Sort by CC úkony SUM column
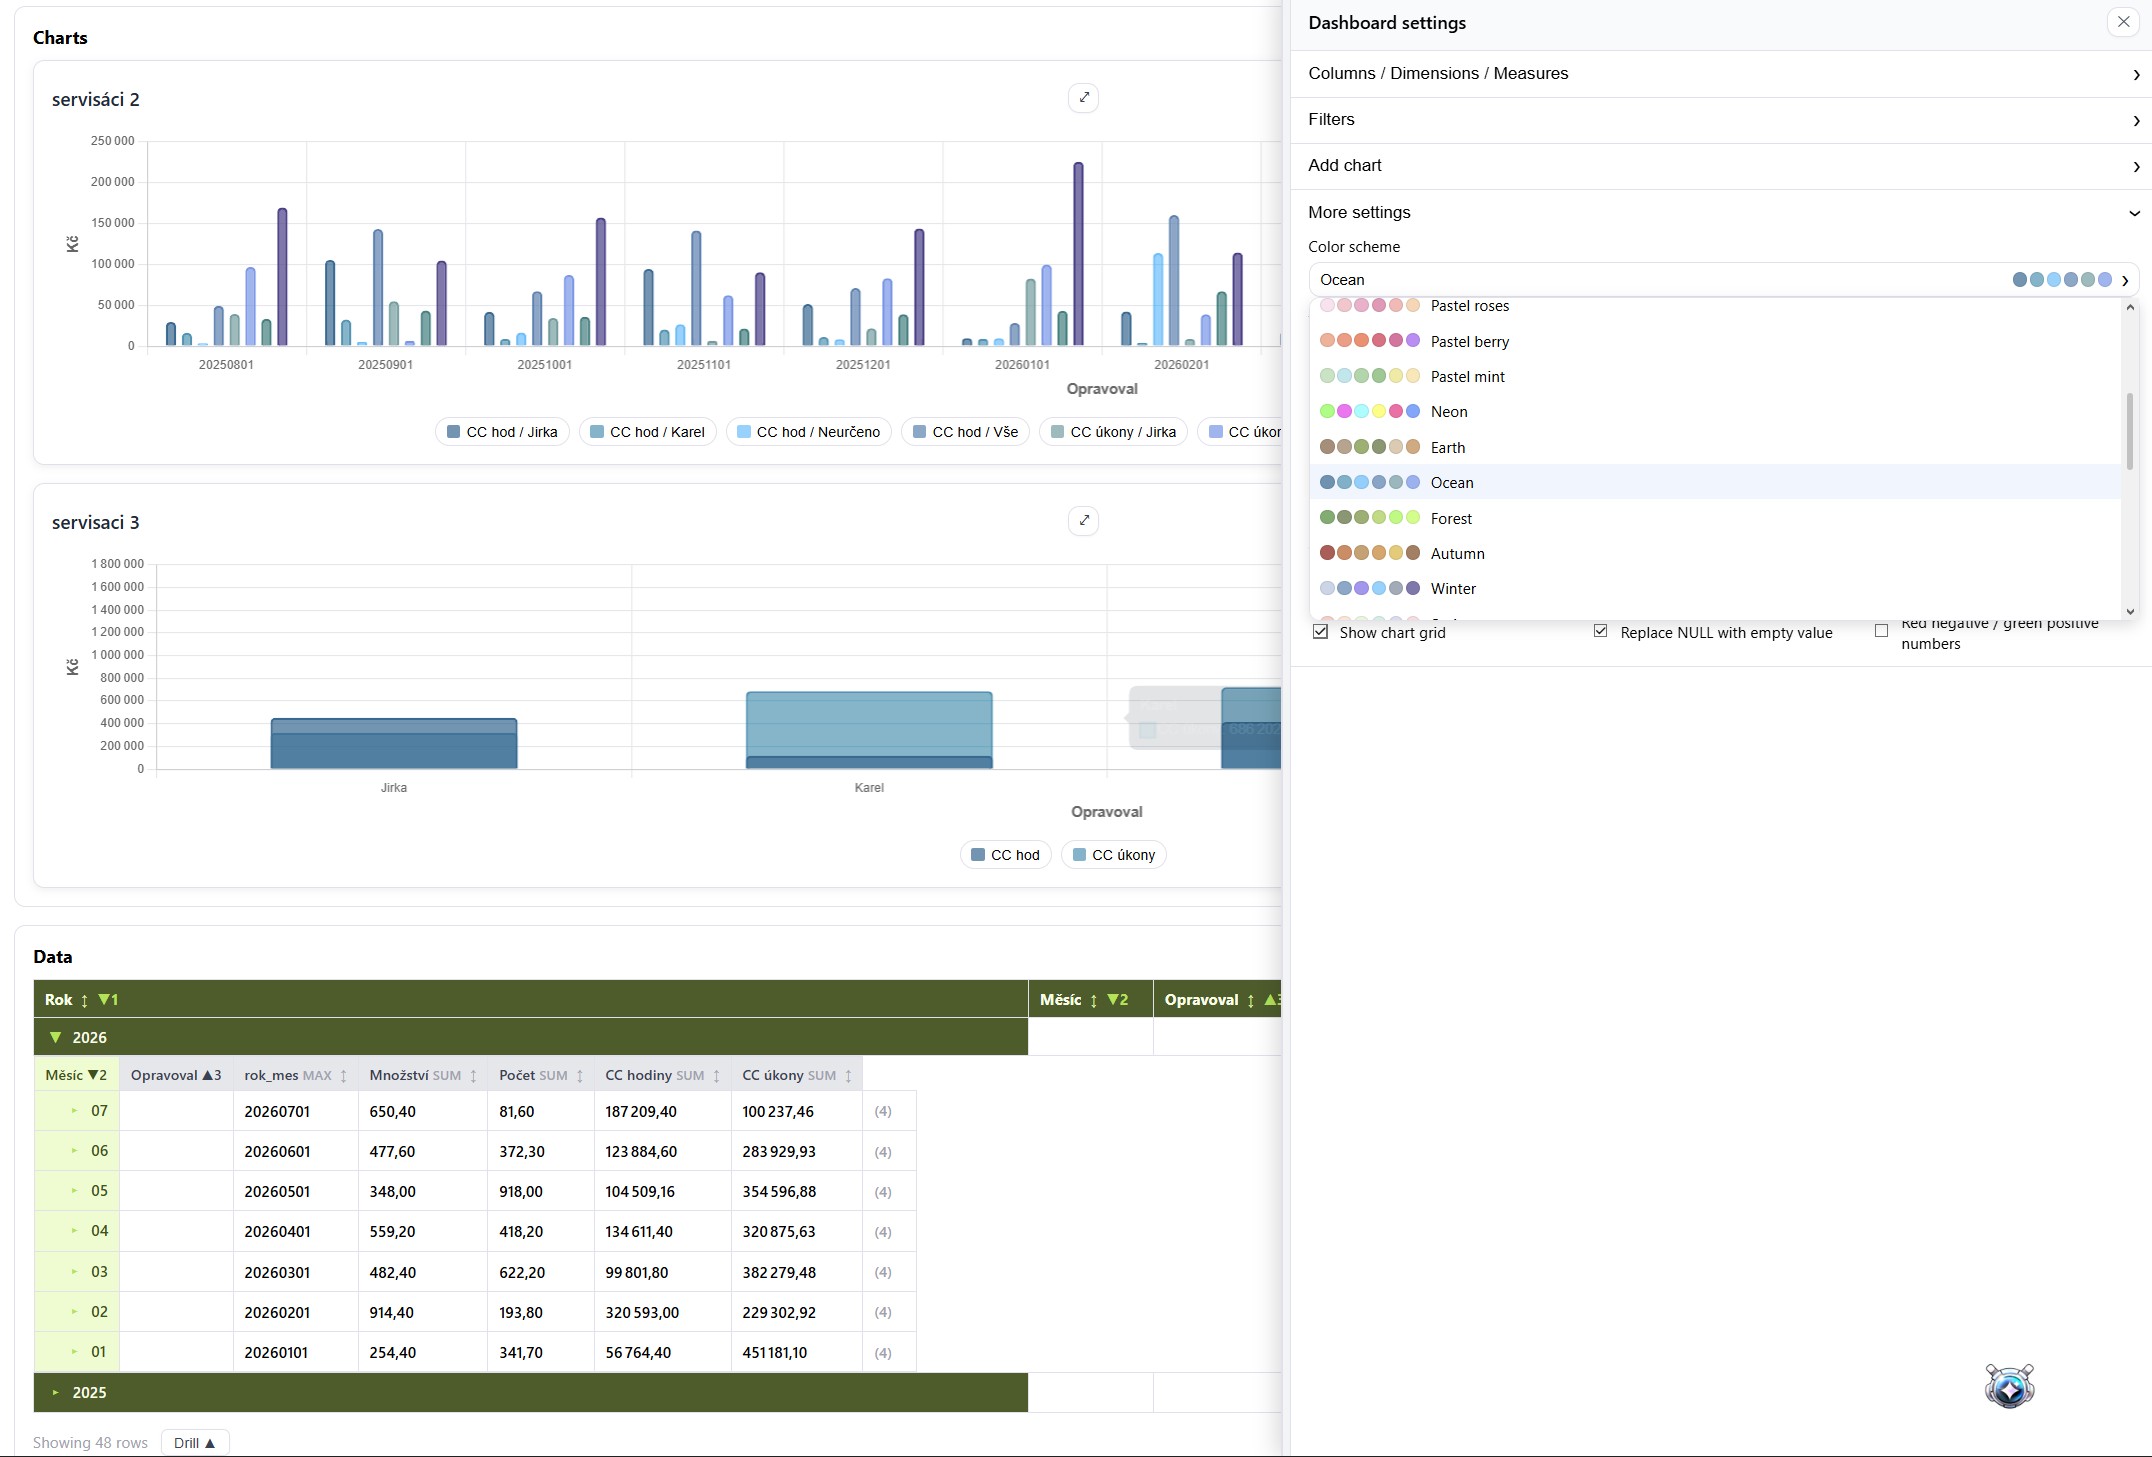 (848, 1076)
